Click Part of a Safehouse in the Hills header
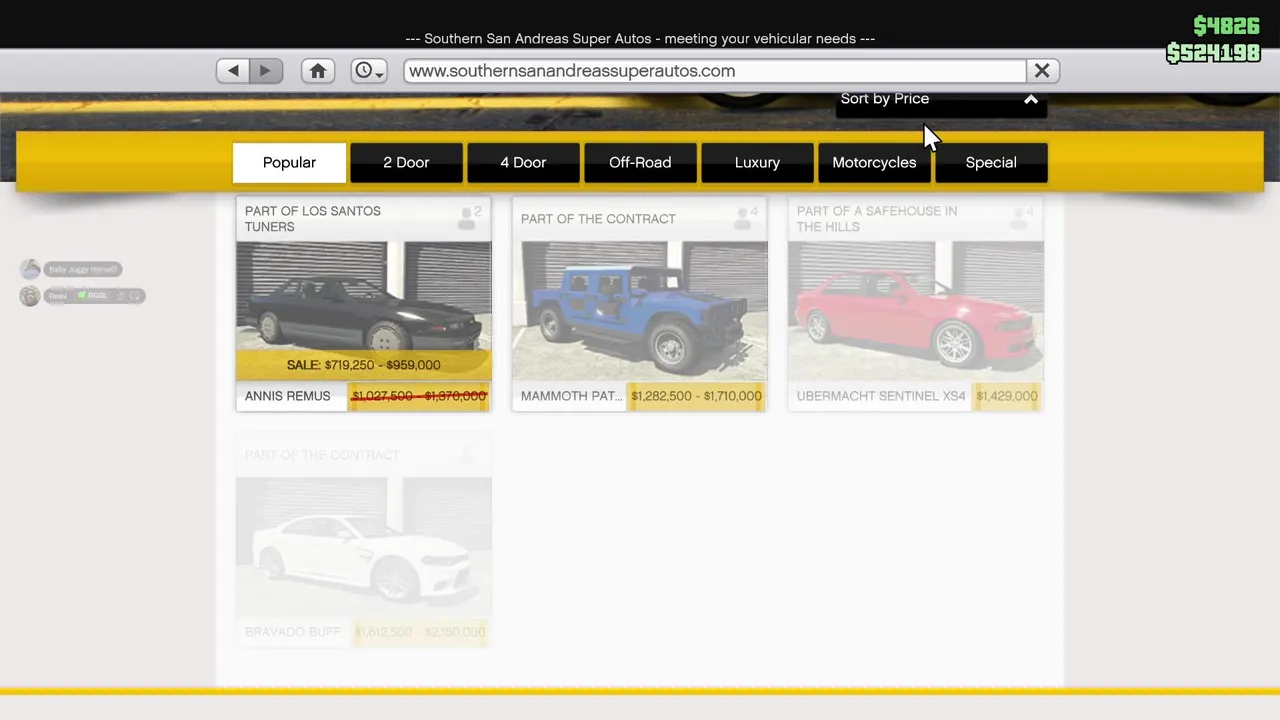This screenshot has width=1280, height=720. [x=877, y=219]
